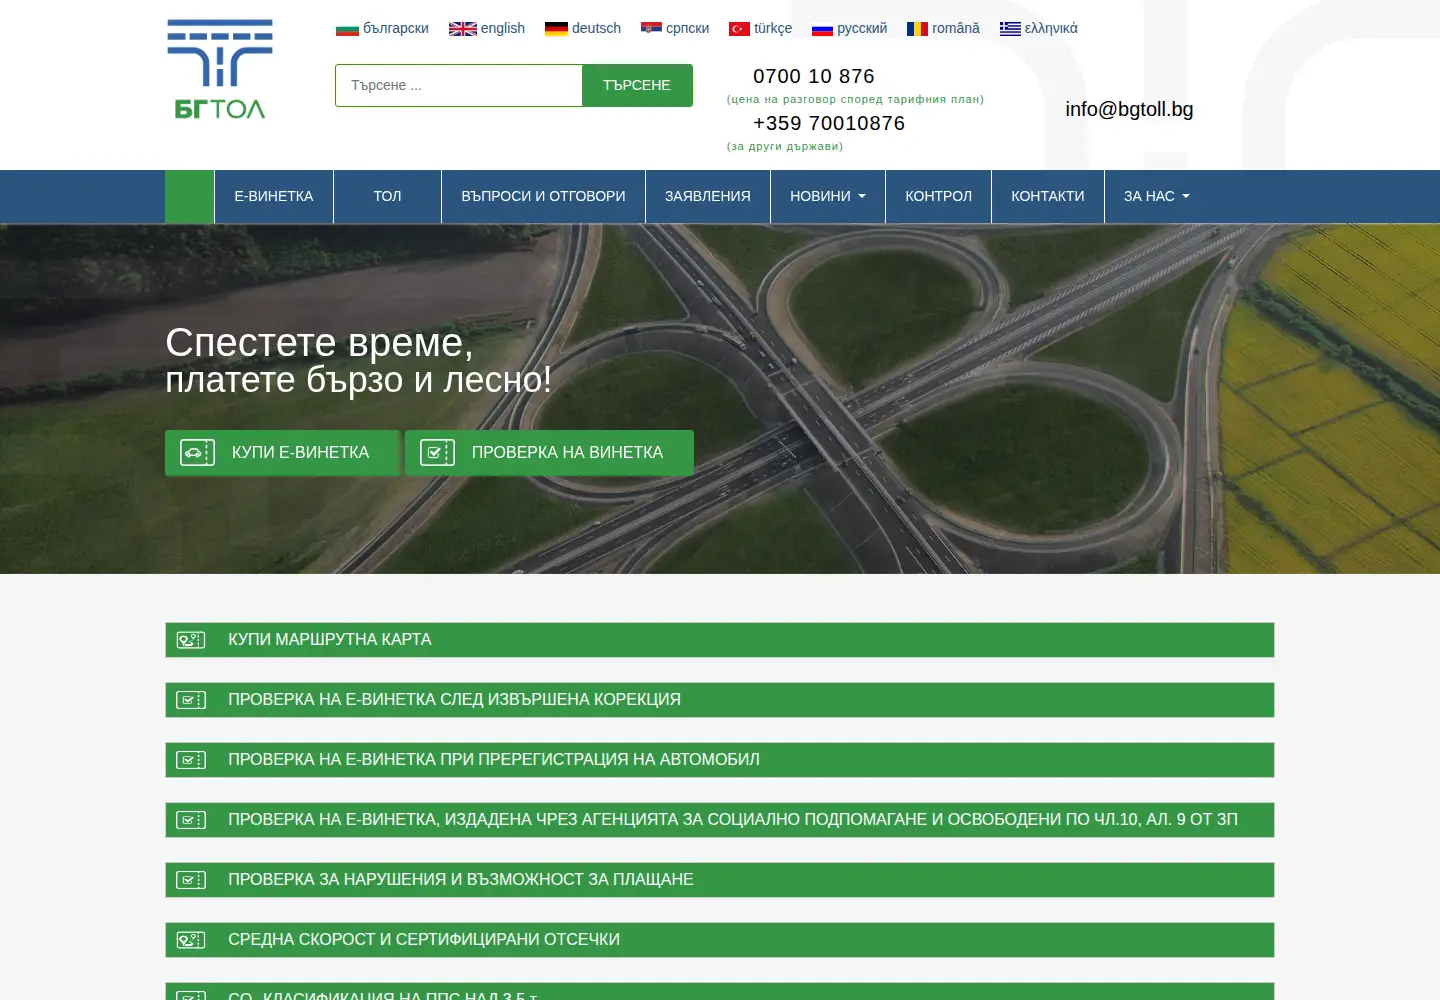The image size is (1440, 1000).
Task: Select the Serbian flag icon
Action: (651, 28)
